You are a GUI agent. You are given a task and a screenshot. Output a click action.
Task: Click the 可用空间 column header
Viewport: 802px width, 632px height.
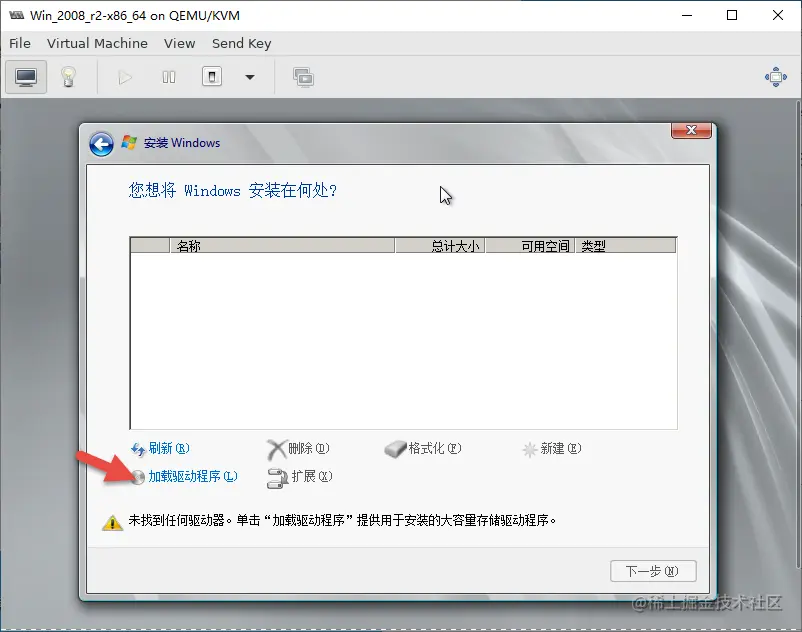(x=530, y=246)
